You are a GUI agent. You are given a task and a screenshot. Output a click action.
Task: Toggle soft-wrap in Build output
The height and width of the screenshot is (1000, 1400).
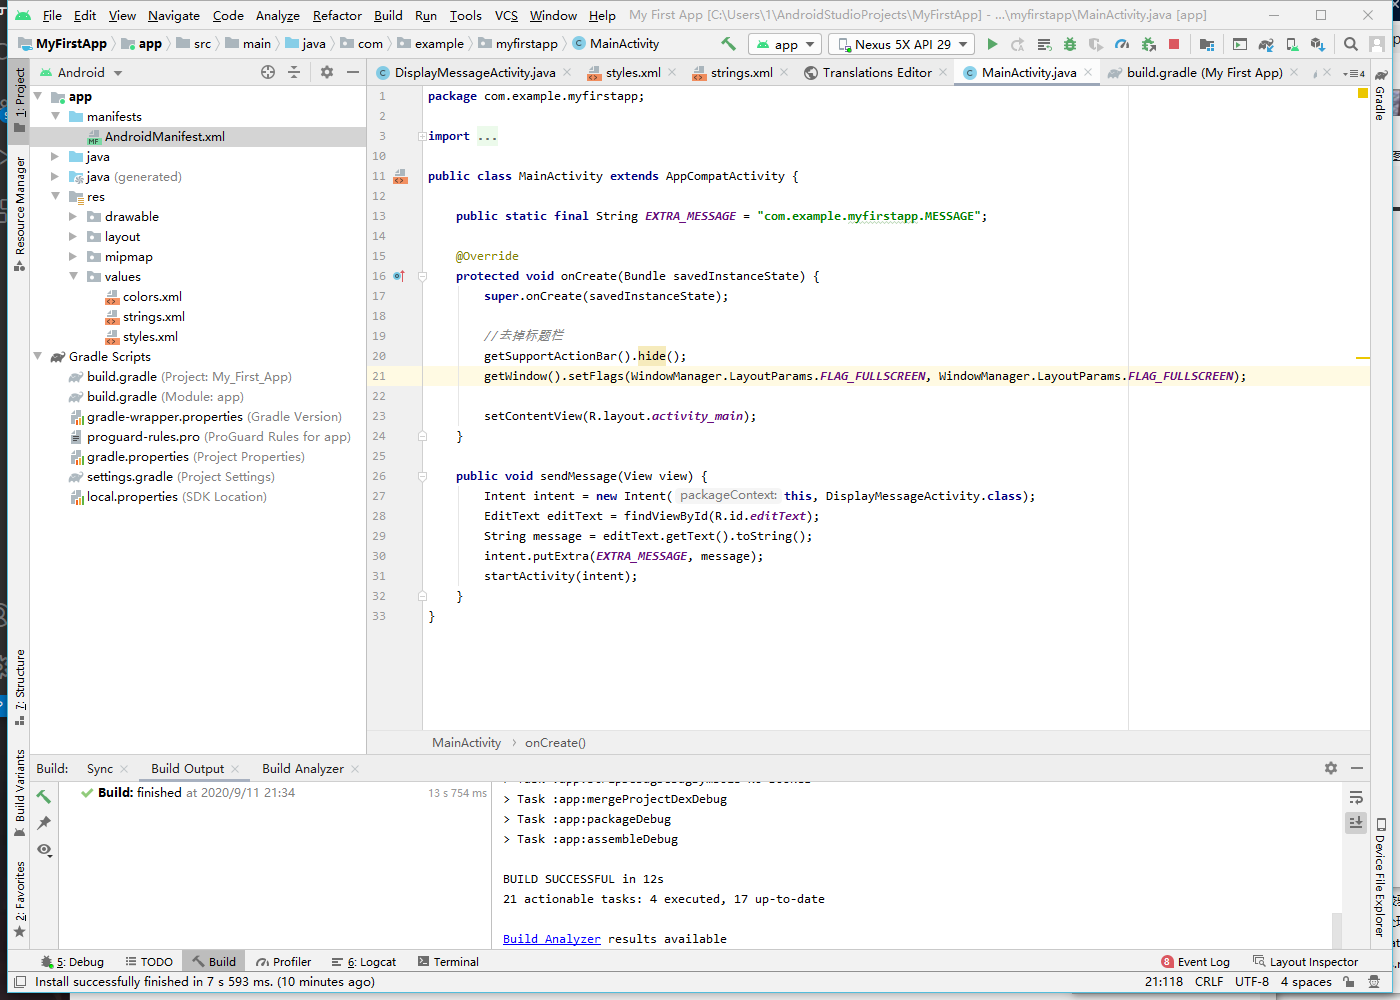click(1356, 797)
